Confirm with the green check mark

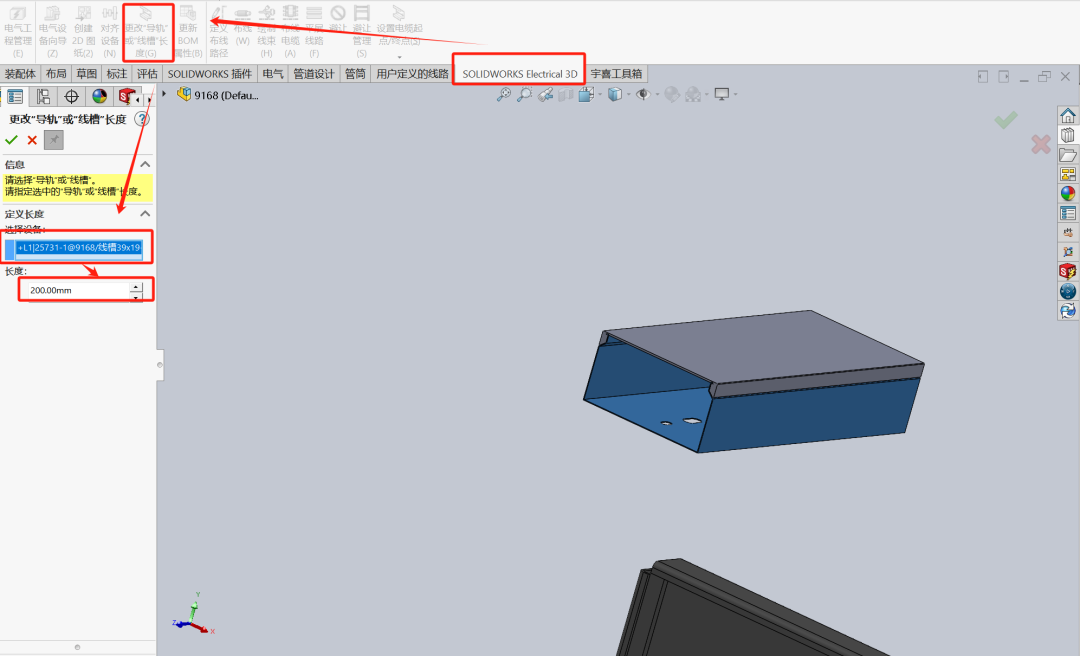click(x=12, y=139)
